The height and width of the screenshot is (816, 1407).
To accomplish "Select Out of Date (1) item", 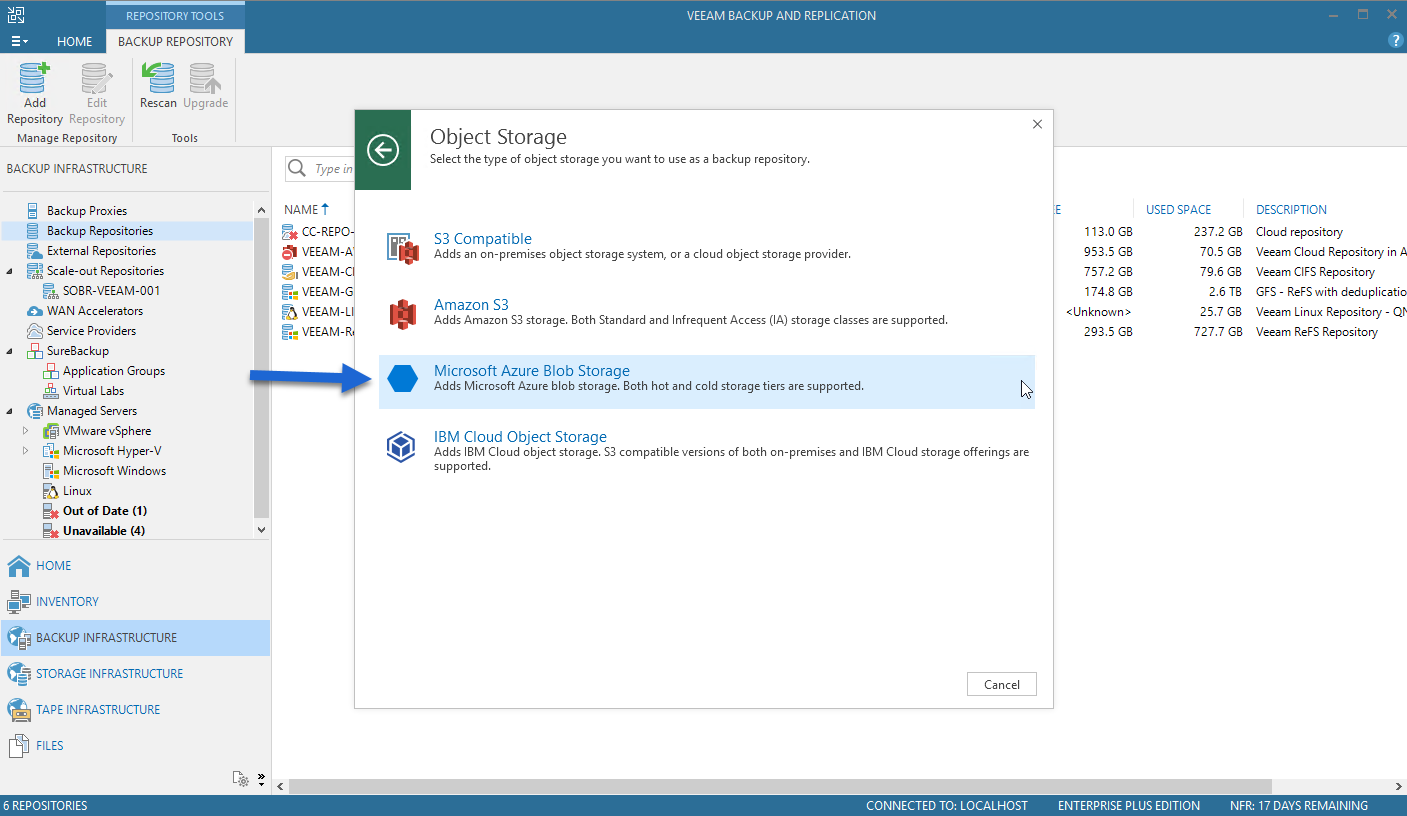I will [105, 511].
